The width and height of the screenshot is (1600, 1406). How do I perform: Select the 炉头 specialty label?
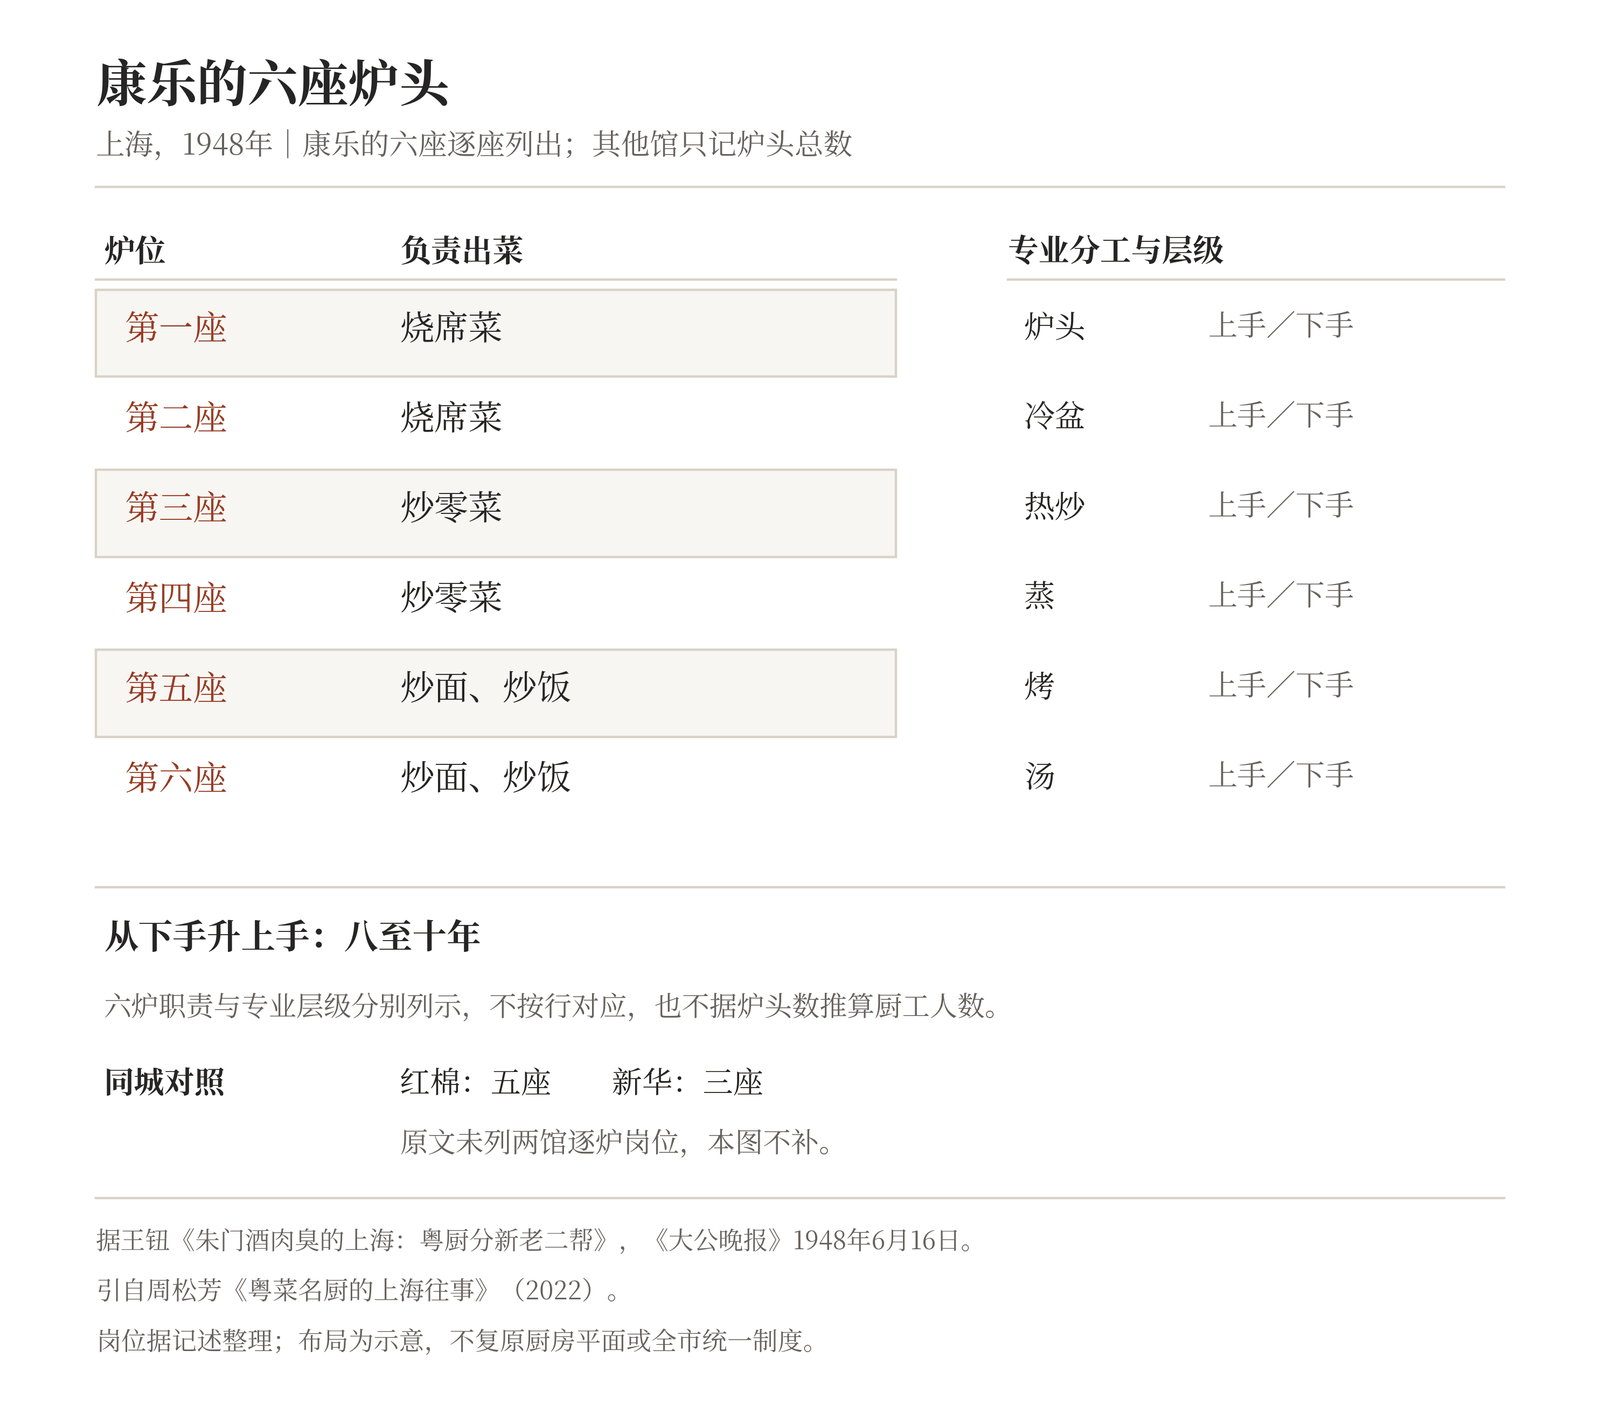click(1055, 326)
